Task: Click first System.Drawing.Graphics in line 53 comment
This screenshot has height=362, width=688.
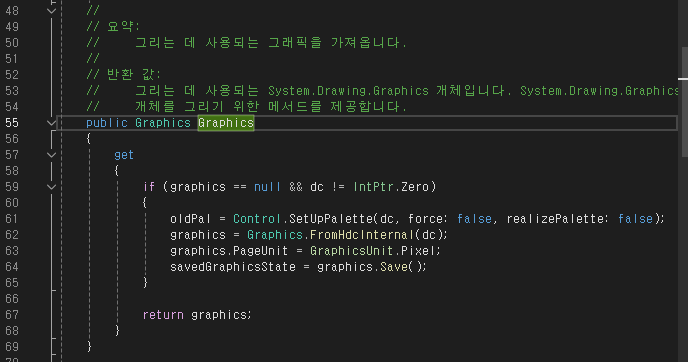Action: [348, 91]
